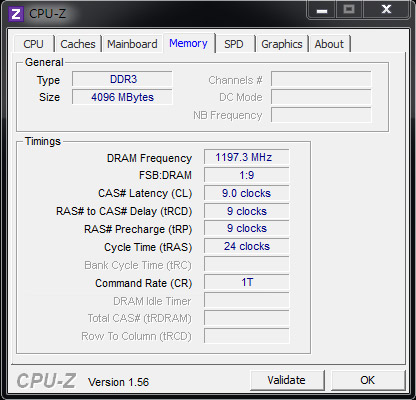Click the RAS# Precharge (tRP) label
416x400 pixels.
click(138, 229)
